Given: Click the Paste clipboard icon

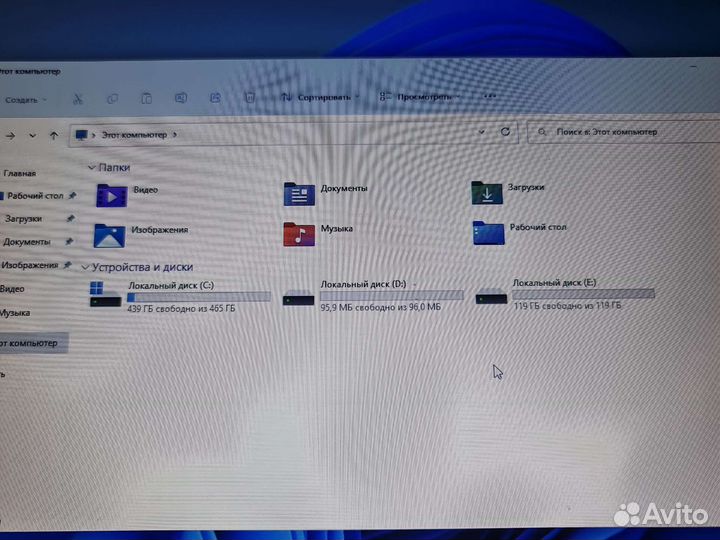Looking at the screenshot, I should click(146, 98).
